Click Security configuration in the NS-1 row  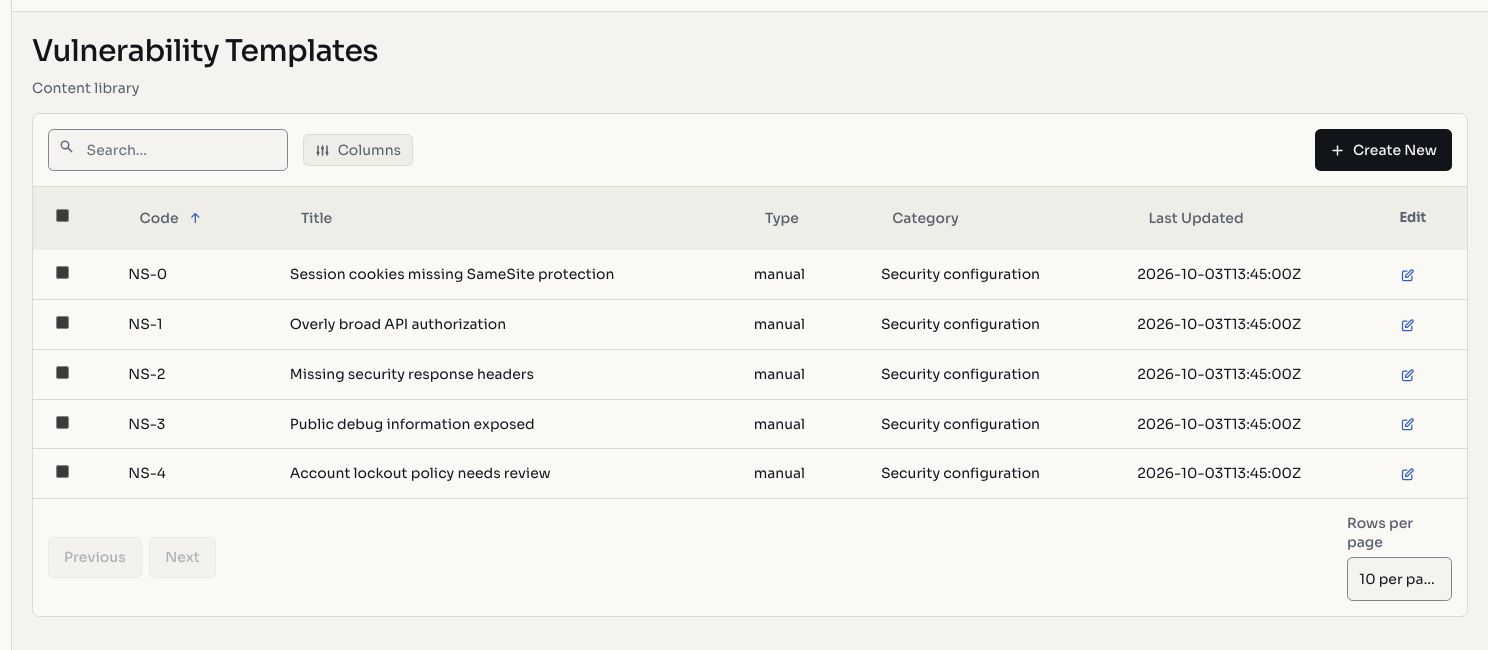pos(960,324)
